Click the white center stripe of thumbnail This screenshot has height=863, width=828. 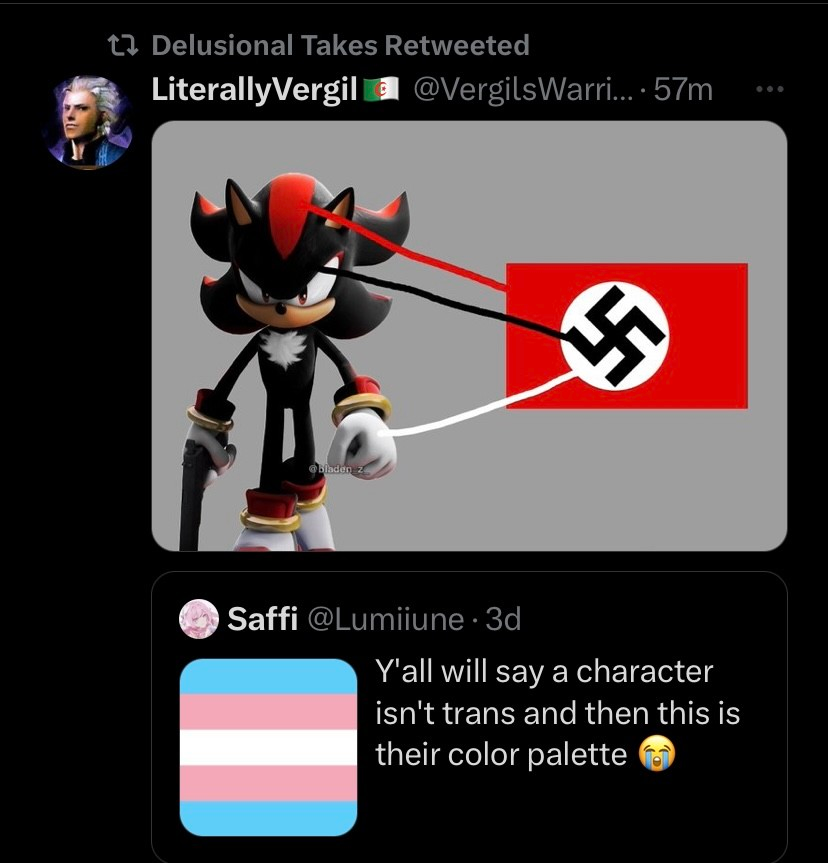coord(268,747)
